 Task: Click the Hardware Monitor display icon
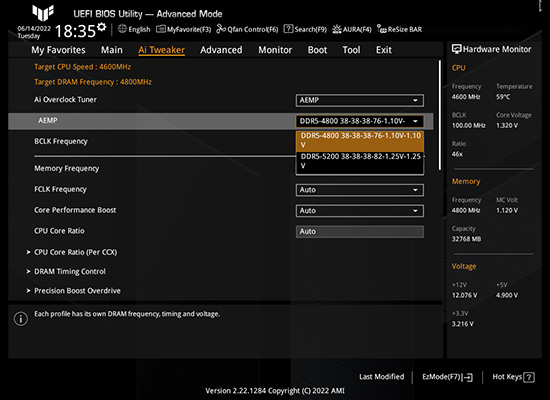[456, 49]
